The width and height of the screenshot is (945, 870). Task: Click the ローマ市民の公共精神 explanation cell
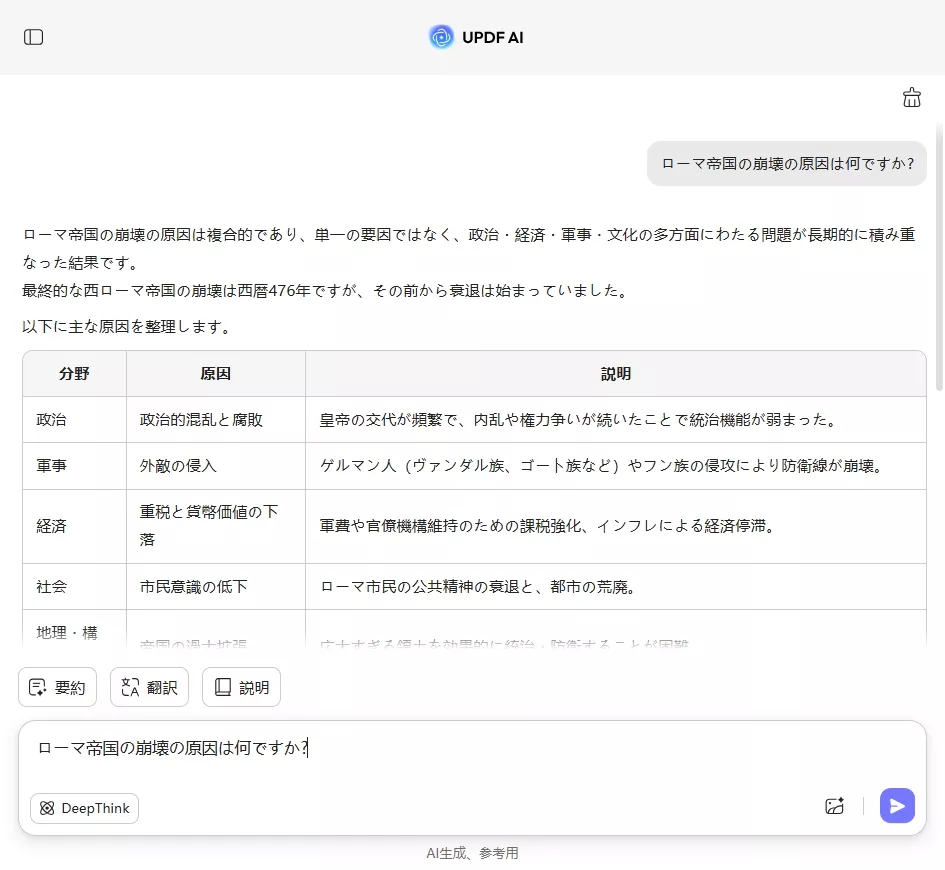pos(615,586)
